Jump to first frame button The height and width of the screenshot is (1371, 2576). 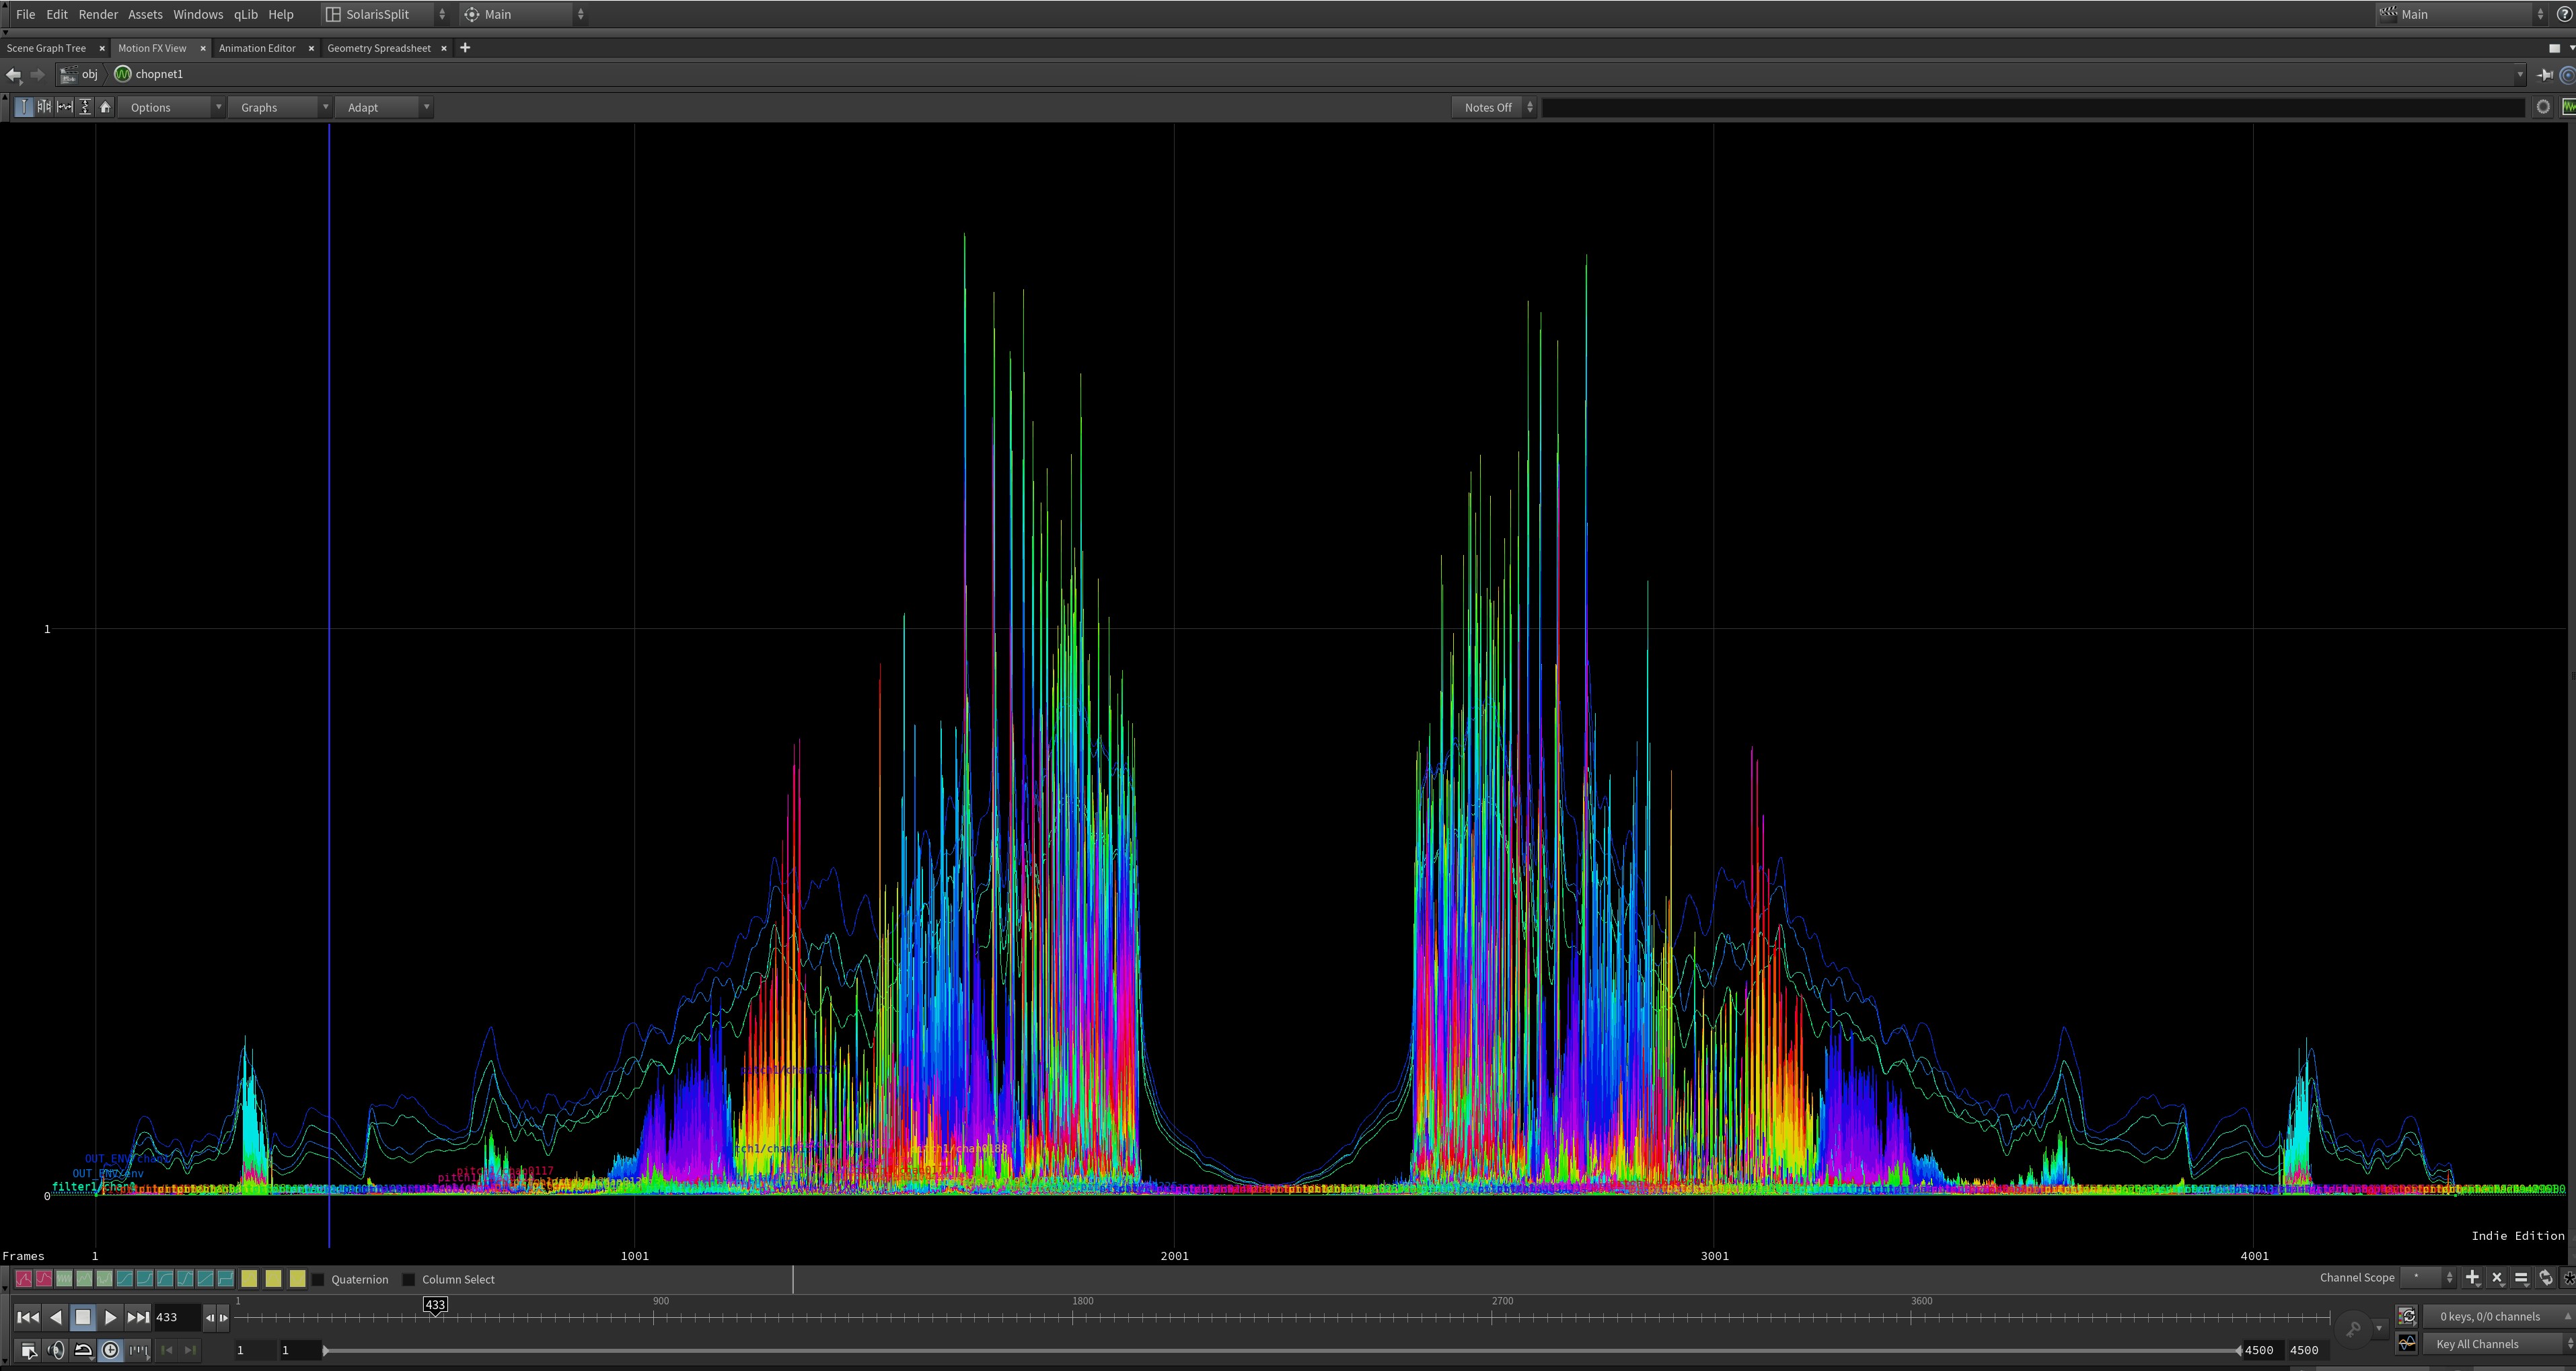point(28,1317)
